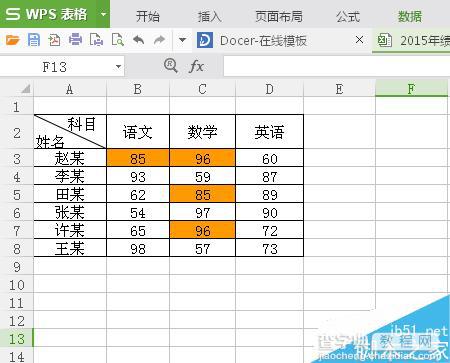The height and width of the screenshot is (363, 450).
Task: Click orange cell 96 in row 7
Action: [x=203, y=230]
